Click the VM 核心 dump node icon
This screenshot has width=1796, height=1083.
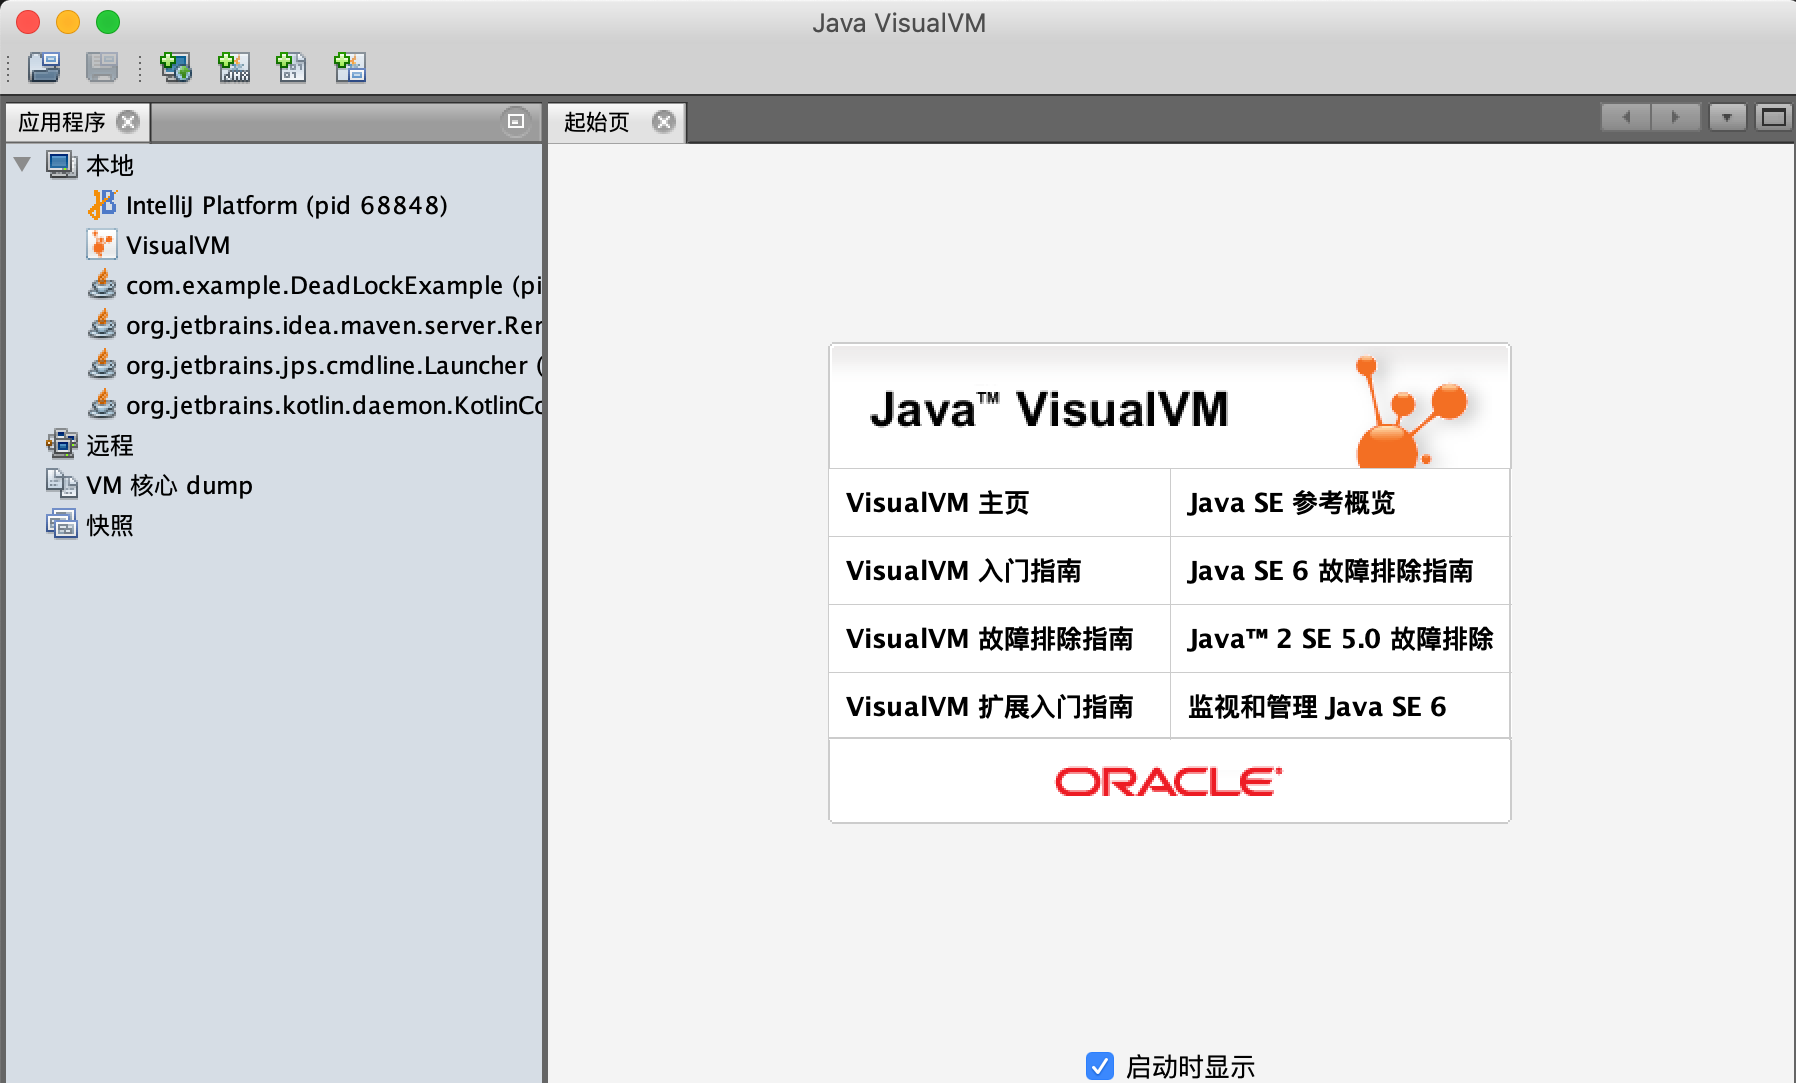pos(62,484)
